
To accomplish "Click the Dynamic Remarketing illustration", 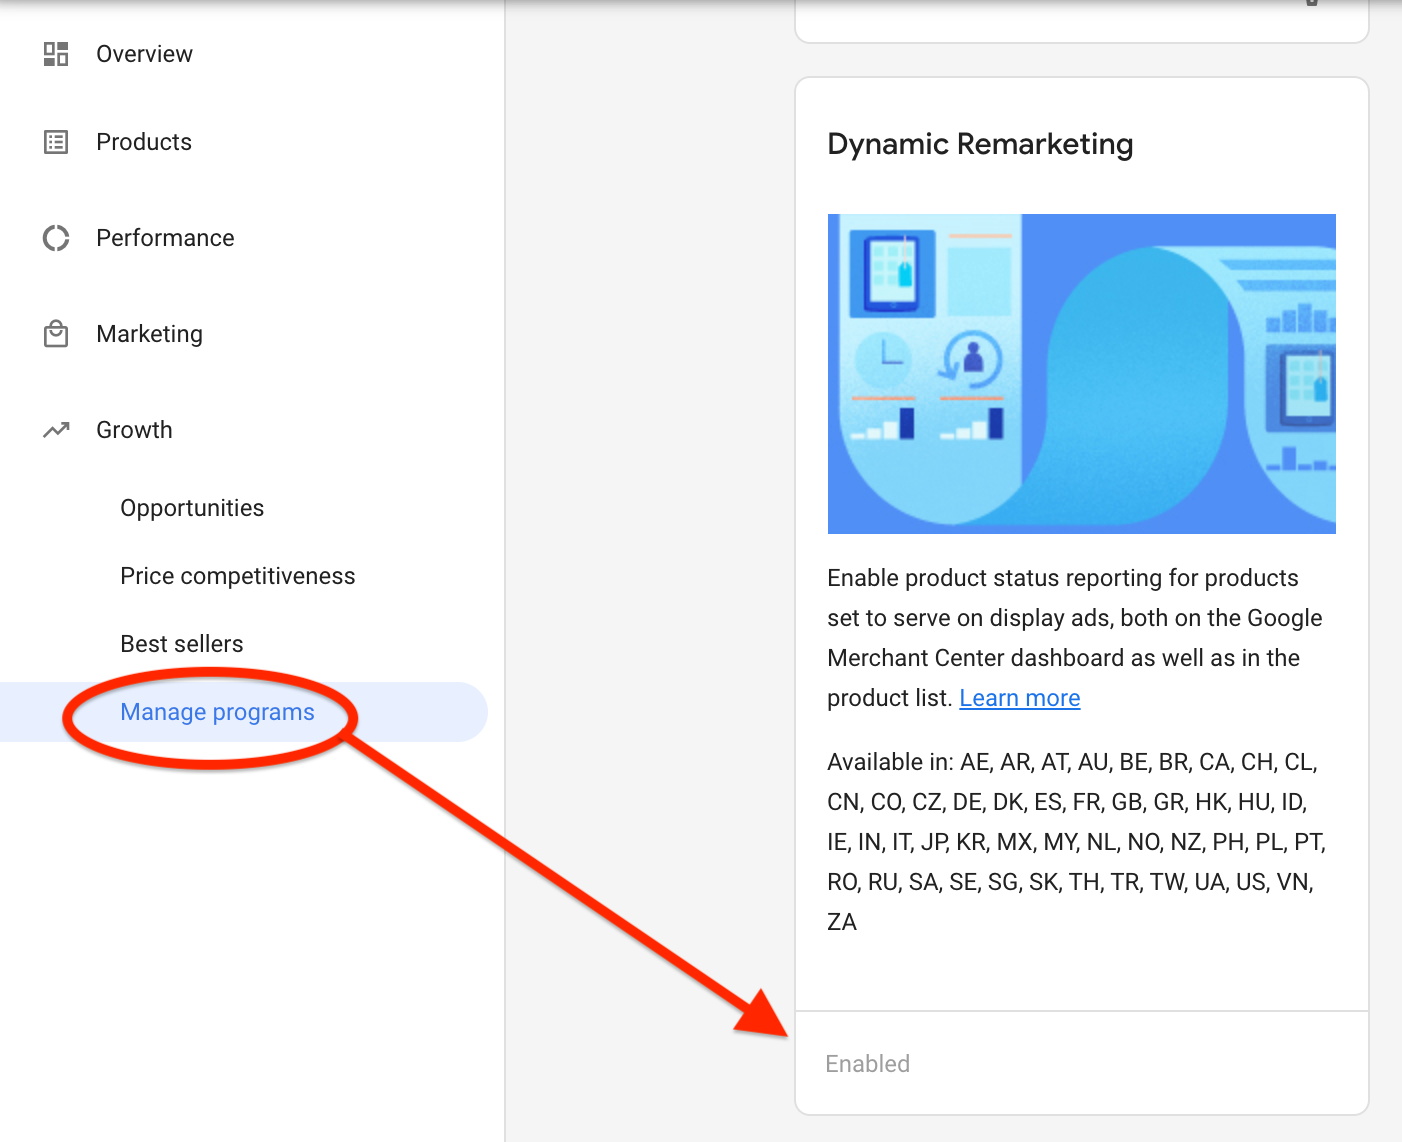I will (1082, 374).
